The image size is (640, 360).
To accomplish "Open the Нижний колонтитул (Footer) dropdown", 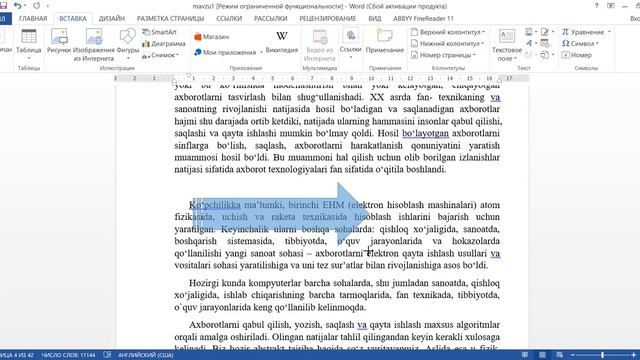I will [482, 43].
